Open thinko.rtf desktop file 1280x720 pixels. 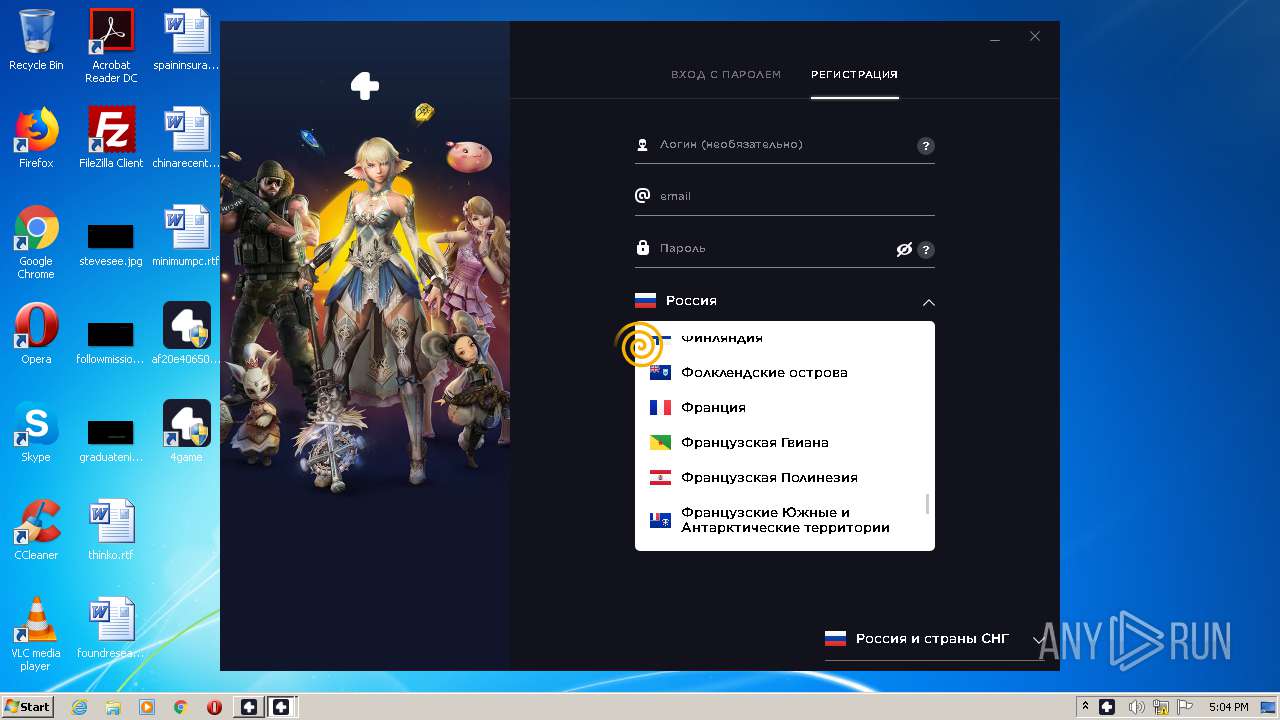pos(111,529)
